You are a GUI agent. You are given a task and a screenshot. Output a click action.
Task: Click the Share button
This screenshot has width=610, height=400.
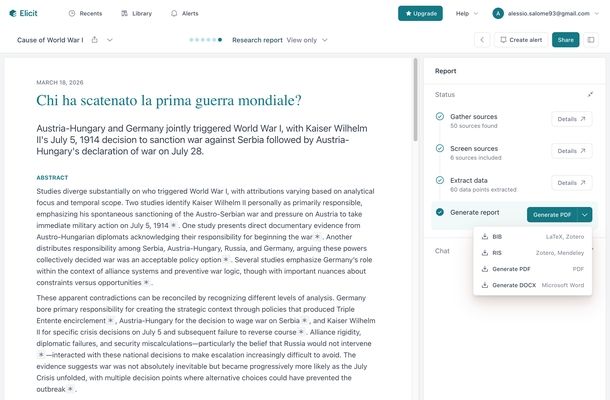tap(566, 40)
